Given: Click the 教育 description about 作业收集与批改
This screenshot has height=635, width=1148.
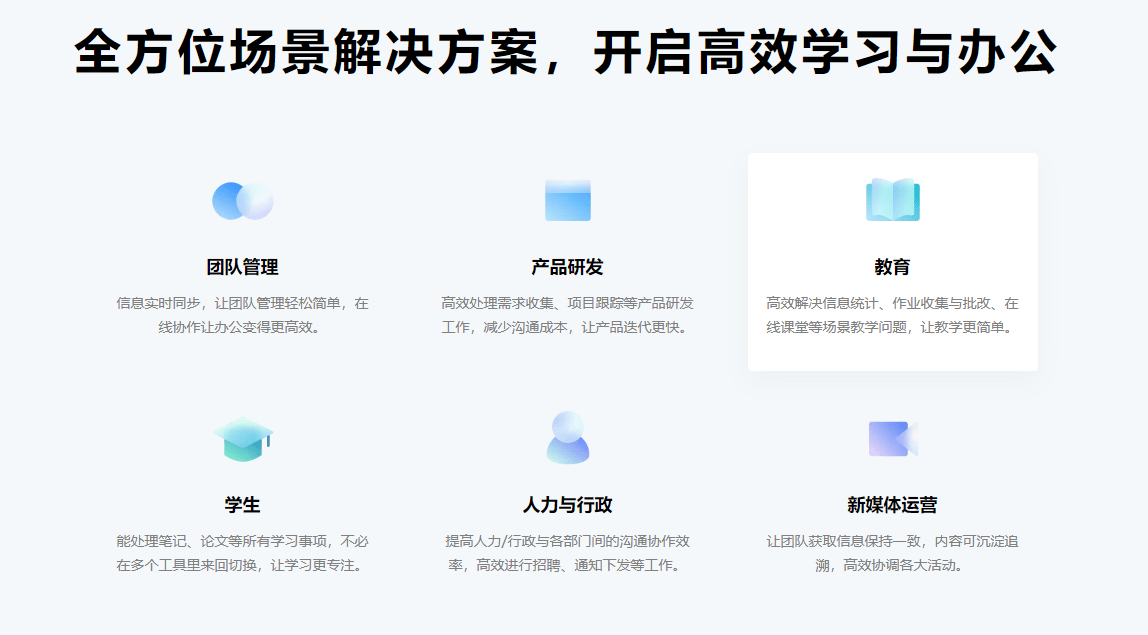Looking at the screenshot, I should 892,315.
